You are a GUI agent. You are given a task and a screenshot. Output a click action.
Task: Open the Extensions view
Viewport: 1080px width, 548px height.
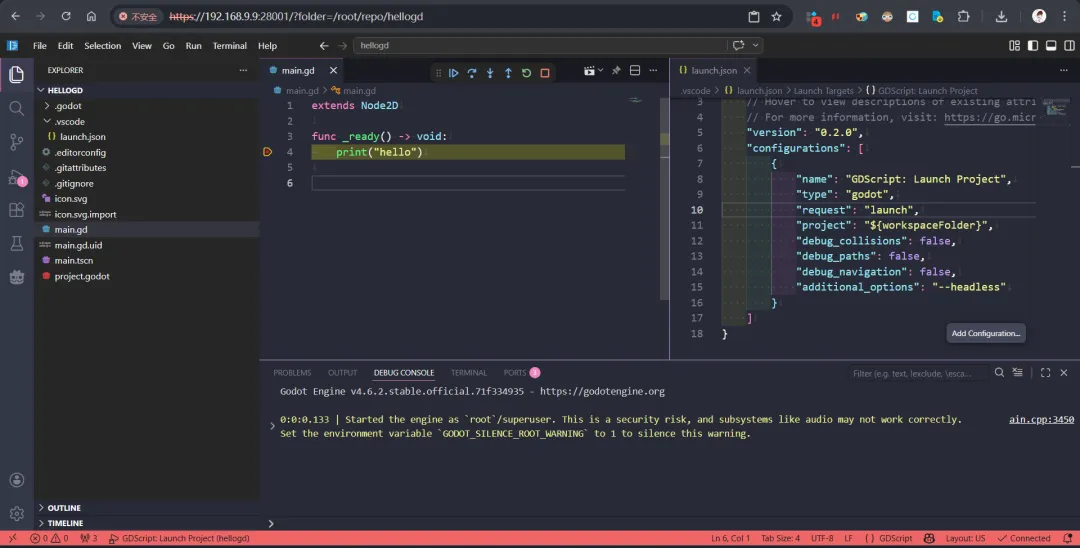16,210
